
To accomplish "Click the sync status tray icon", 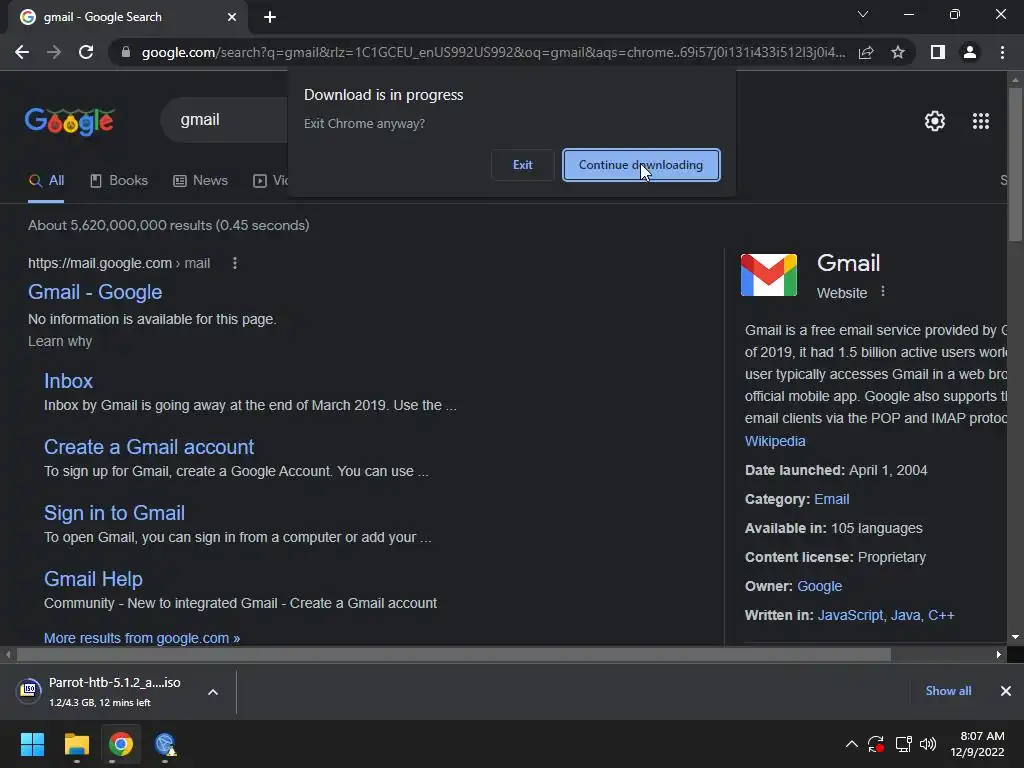I will click(876, 744).
